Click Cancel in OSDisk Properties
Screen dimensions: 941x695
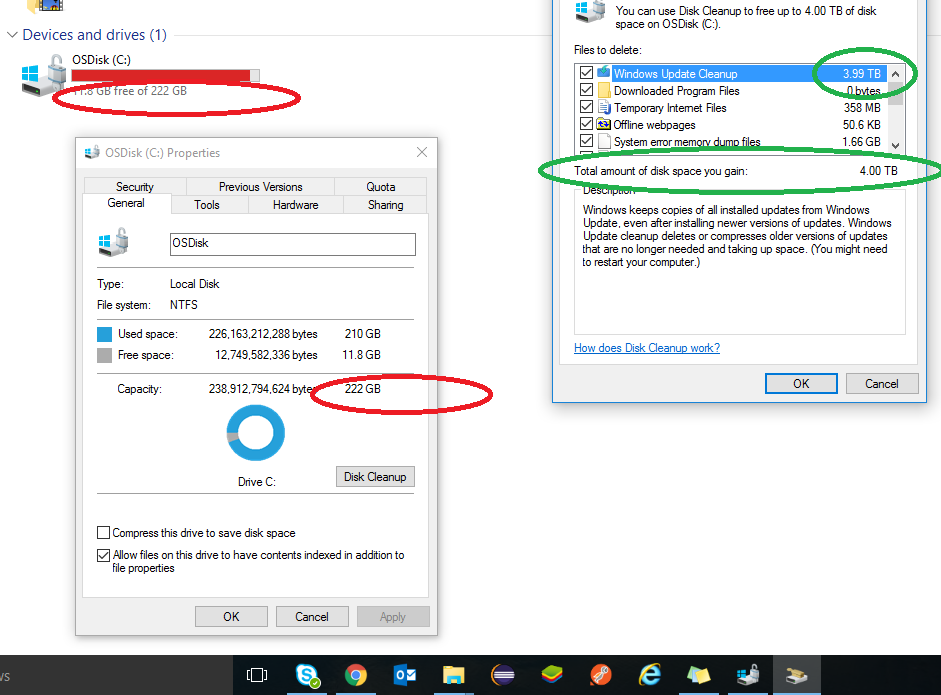[311, 616]
